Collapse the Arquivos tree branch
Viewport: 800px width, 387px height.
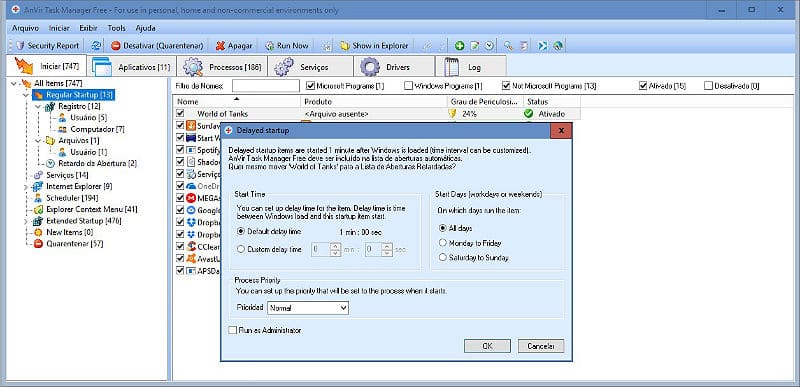coord(38,141)
